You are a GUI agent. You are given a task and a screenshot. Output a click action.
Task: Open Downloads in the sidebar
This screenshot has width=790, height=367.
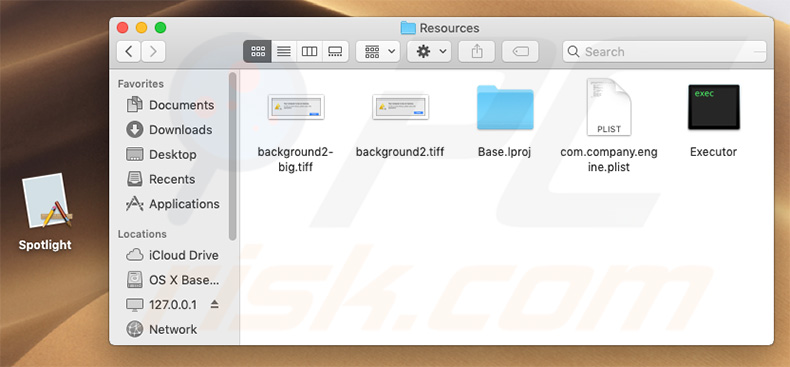click(170, 130)
